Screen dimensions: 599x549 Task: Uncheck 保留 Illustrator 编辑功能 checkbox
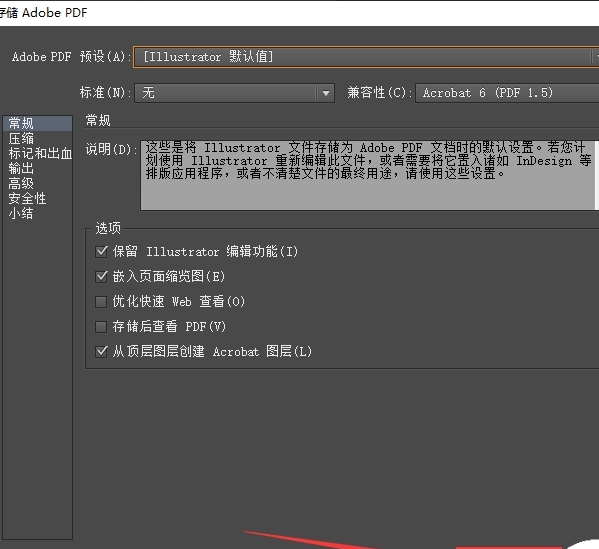pyautogui.click(x=101, y=251)
